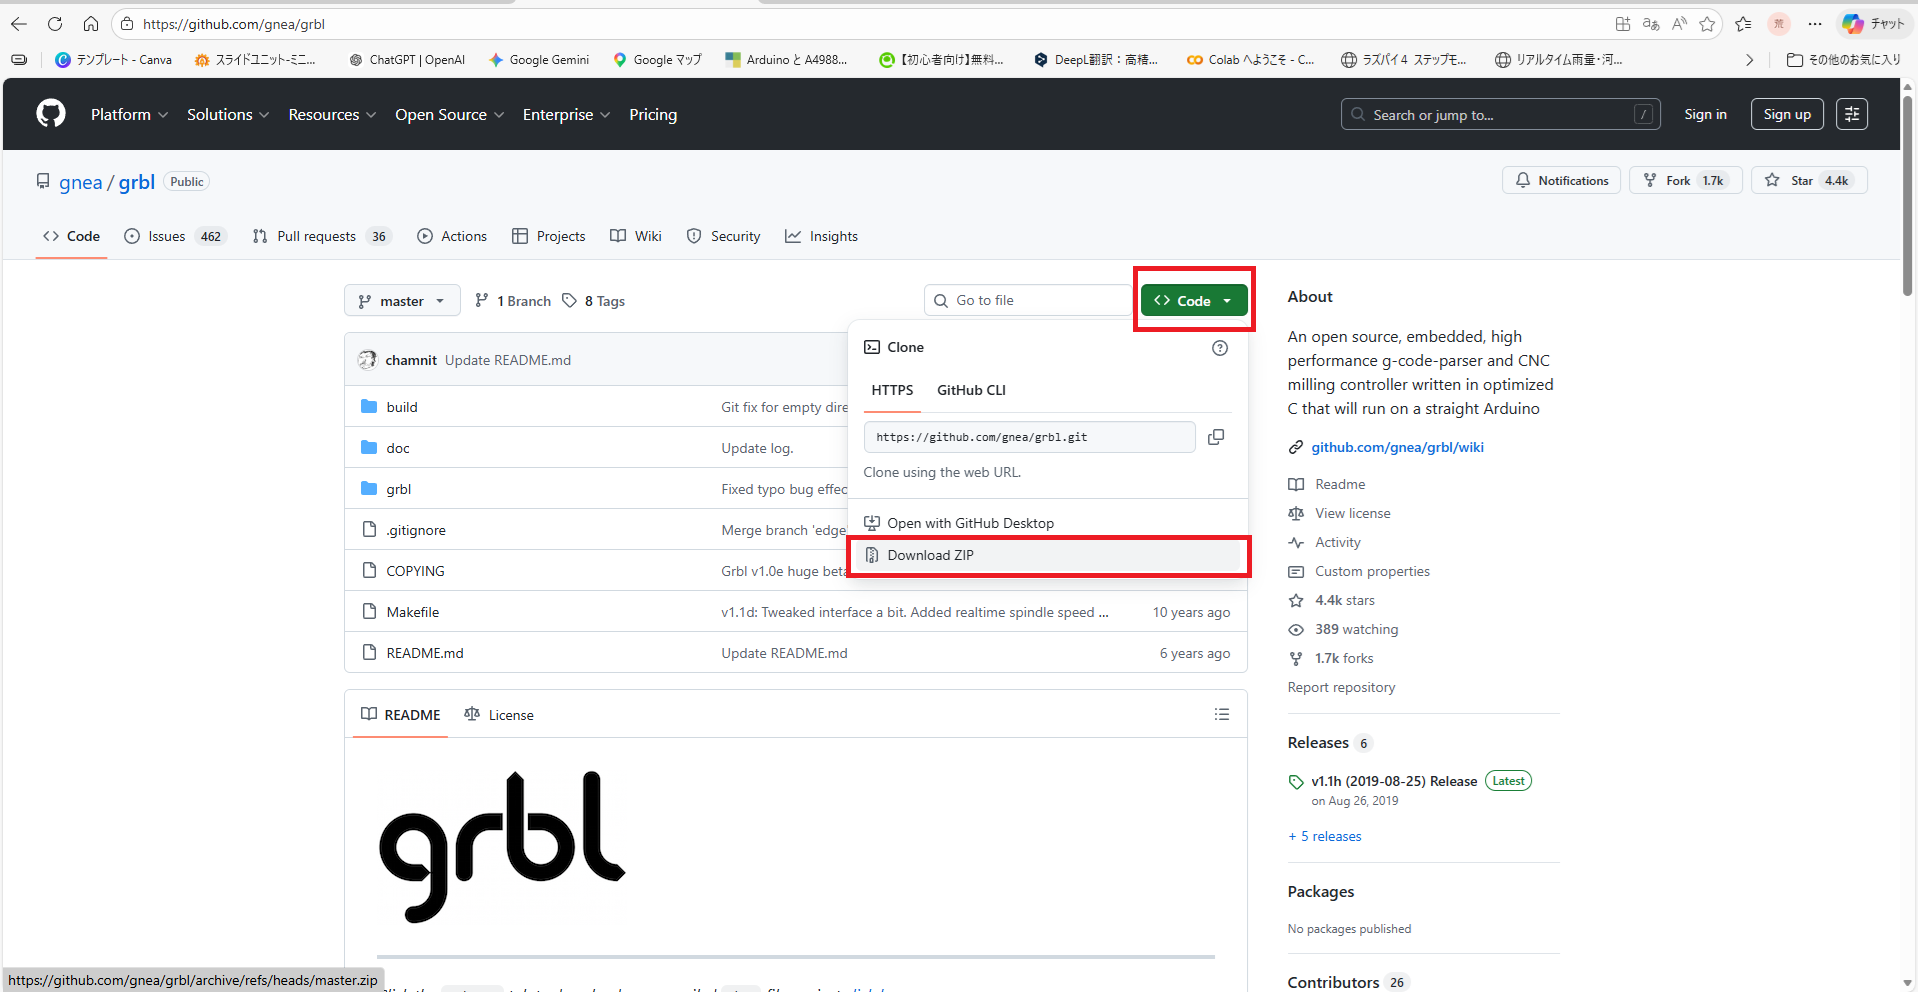The height and width of the screenshot is (992, 1918).
Task: Click the Clone help question icon
Action: [1219, 348]
